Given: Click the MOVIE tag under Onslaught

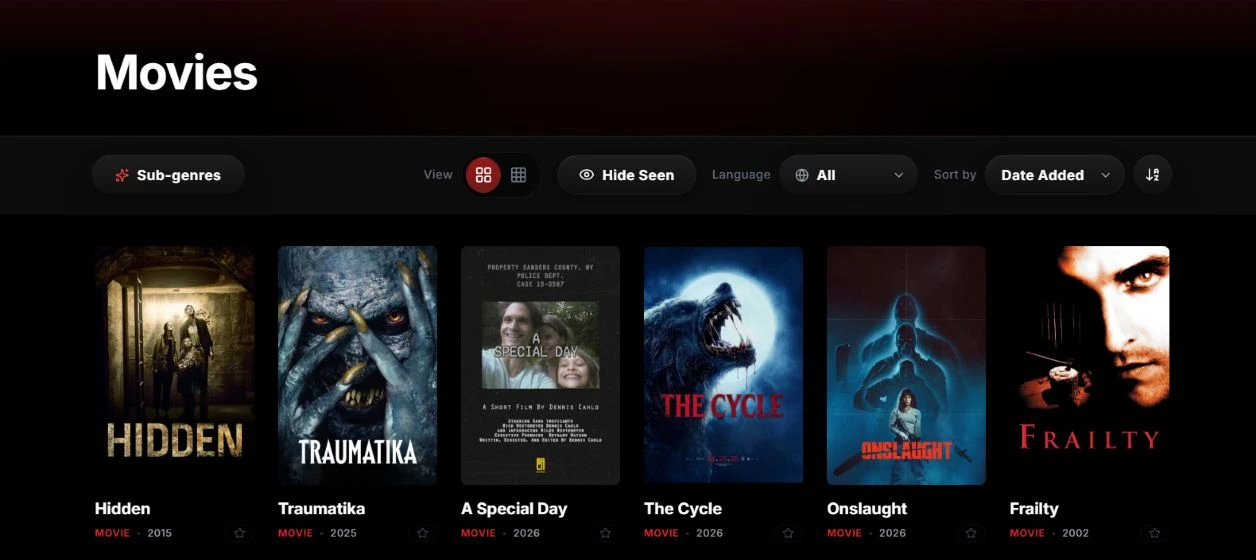Looking at the screenshot, I should coord(844,533).
